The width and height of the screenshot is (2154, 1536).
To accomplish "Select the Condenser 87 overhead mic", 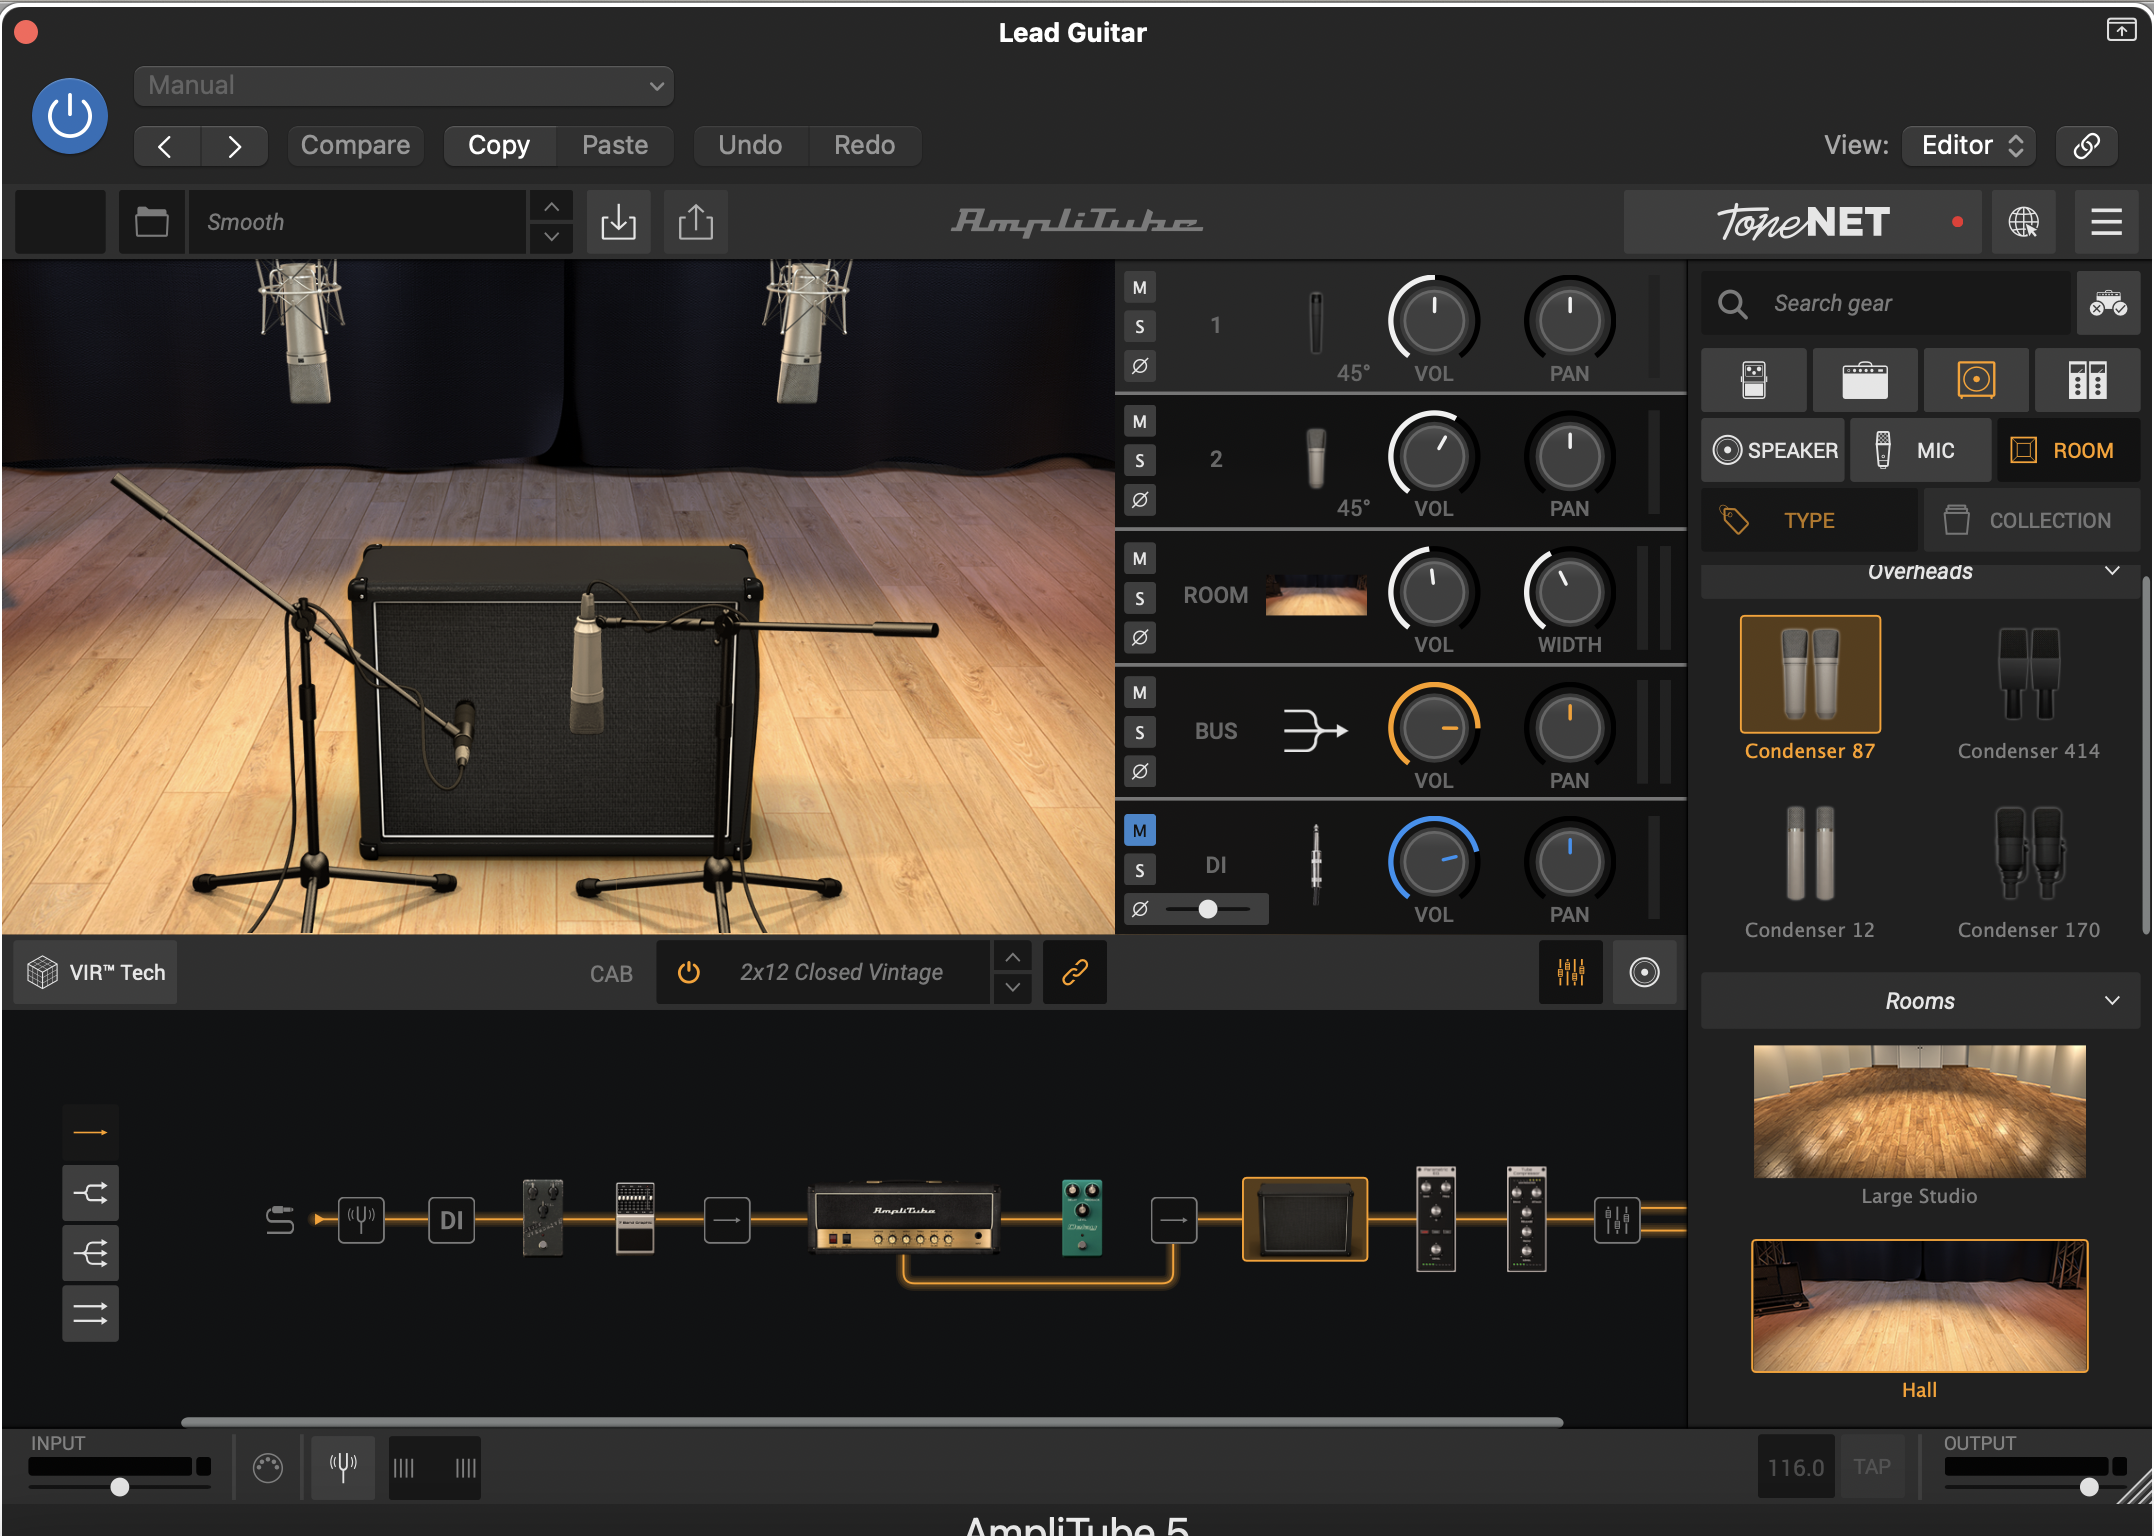I will [x=1810, y=688].
